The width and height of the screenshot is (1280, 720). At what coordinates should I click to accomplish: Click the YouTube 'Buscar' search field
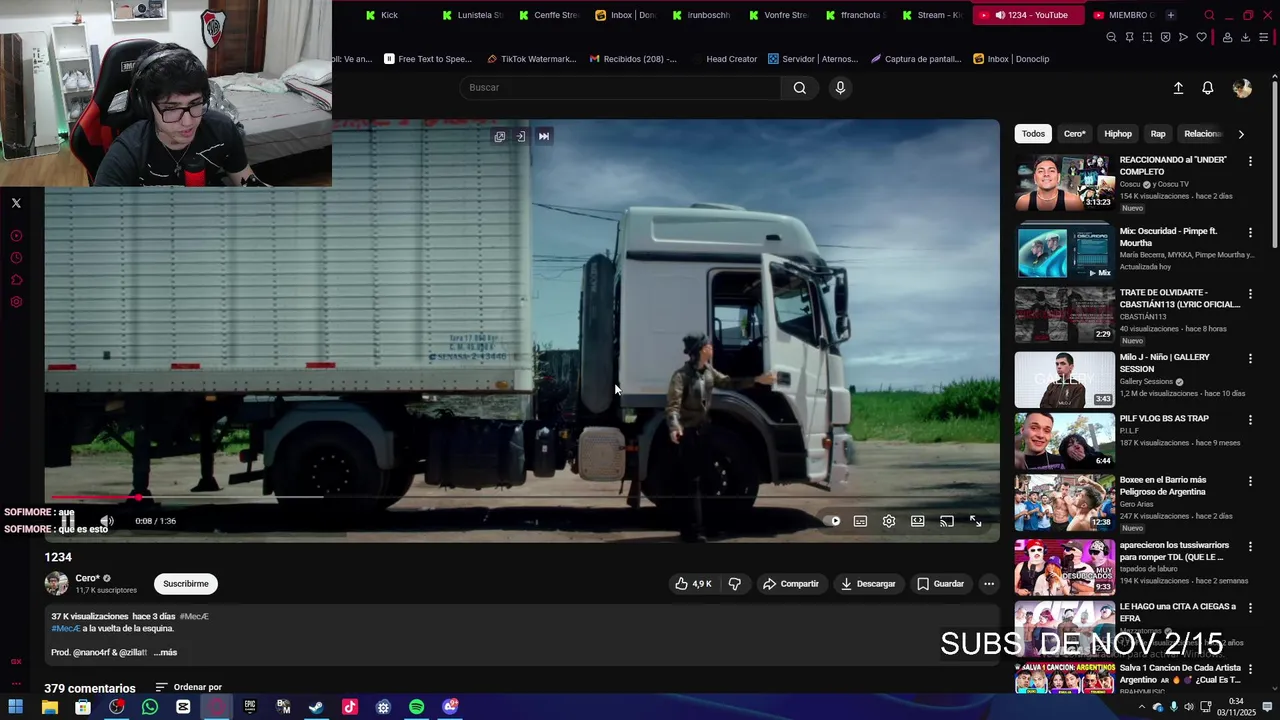pyautogui.click(x=620, y=88)
